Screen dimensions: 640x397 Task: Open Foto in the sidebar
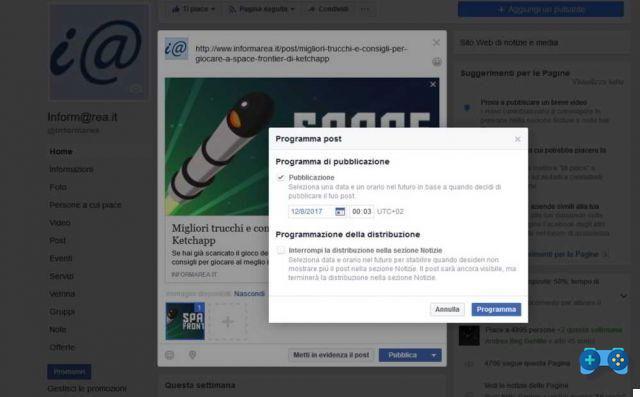[x=58, y=187]
